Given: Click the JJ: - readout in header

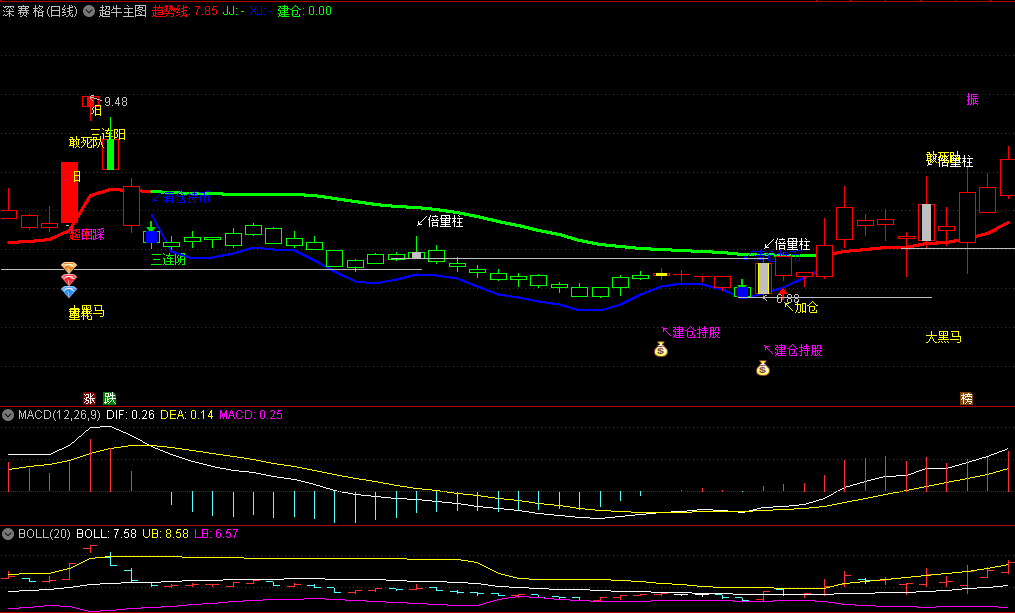Looking at the screenshot, I should pos(234,11).
